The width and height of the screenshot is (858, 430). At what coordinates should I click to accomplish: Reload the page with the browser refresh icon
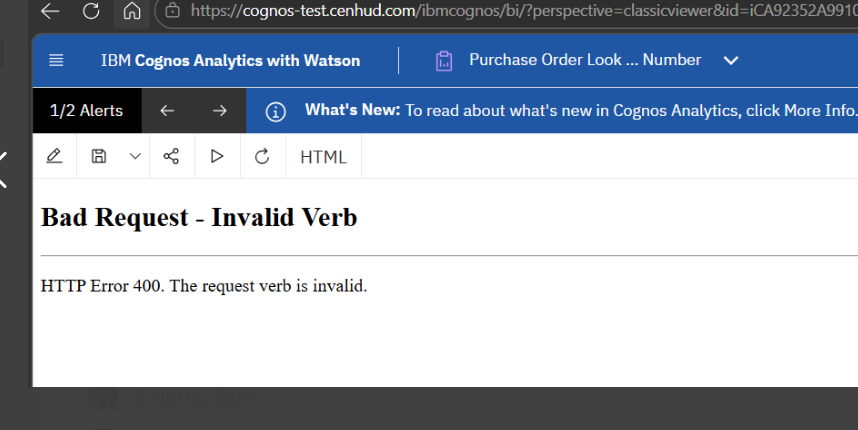[91, 11]
